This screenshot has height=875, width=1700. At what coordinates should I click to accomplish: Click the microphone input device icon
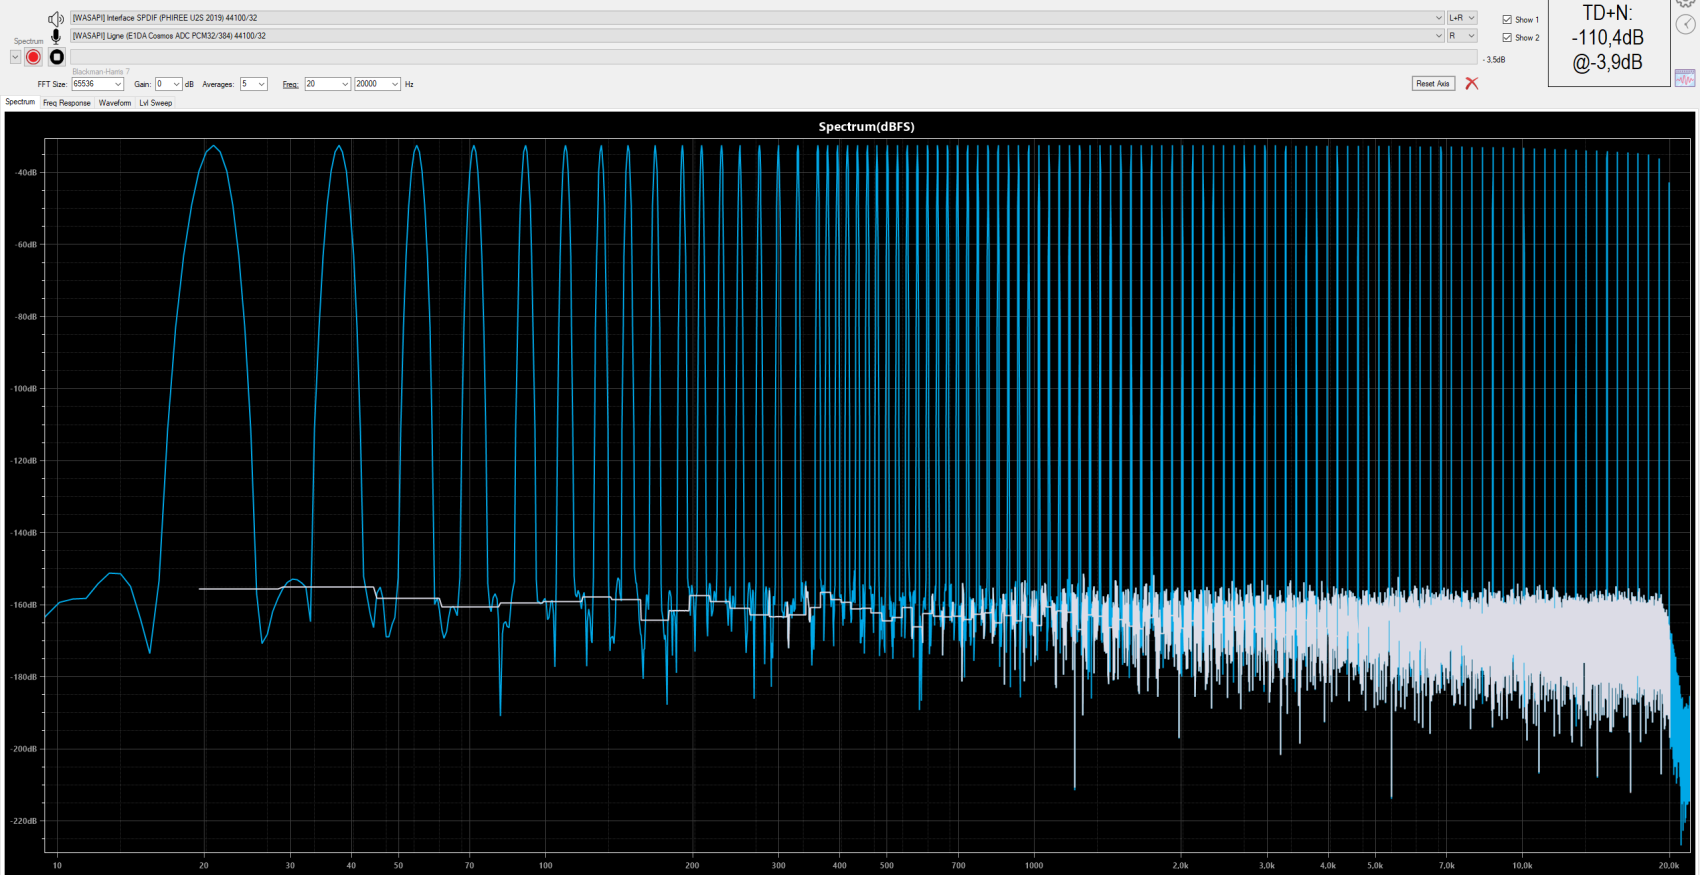(56, 36)
